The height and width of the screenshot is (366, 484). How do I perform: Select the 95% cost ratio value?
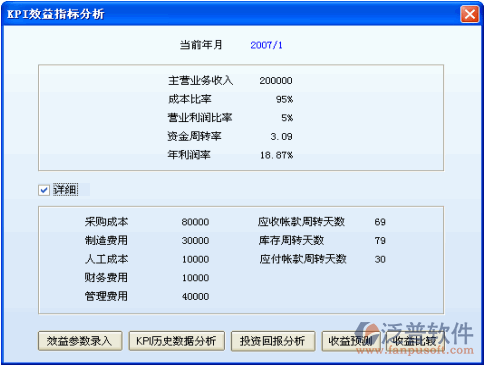coord(284,99)
